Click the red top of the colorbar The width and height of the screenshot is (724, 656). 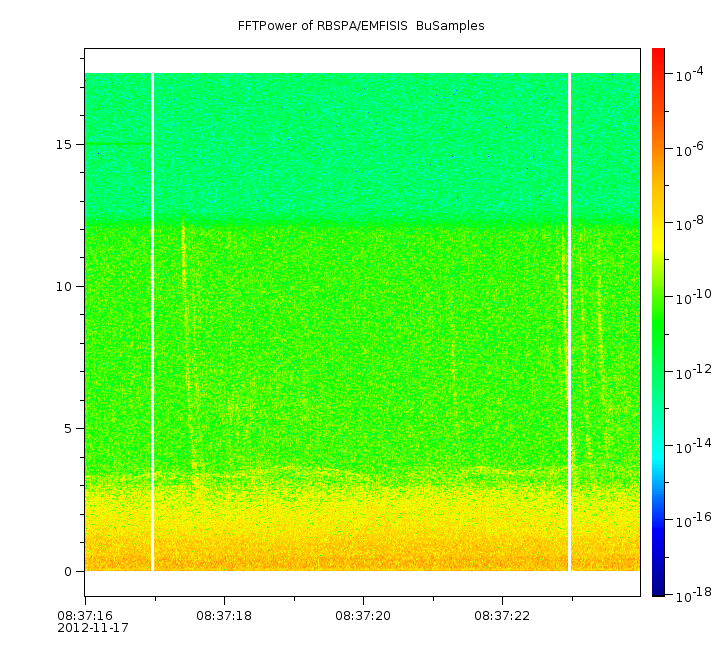click(x=658, y=58)
